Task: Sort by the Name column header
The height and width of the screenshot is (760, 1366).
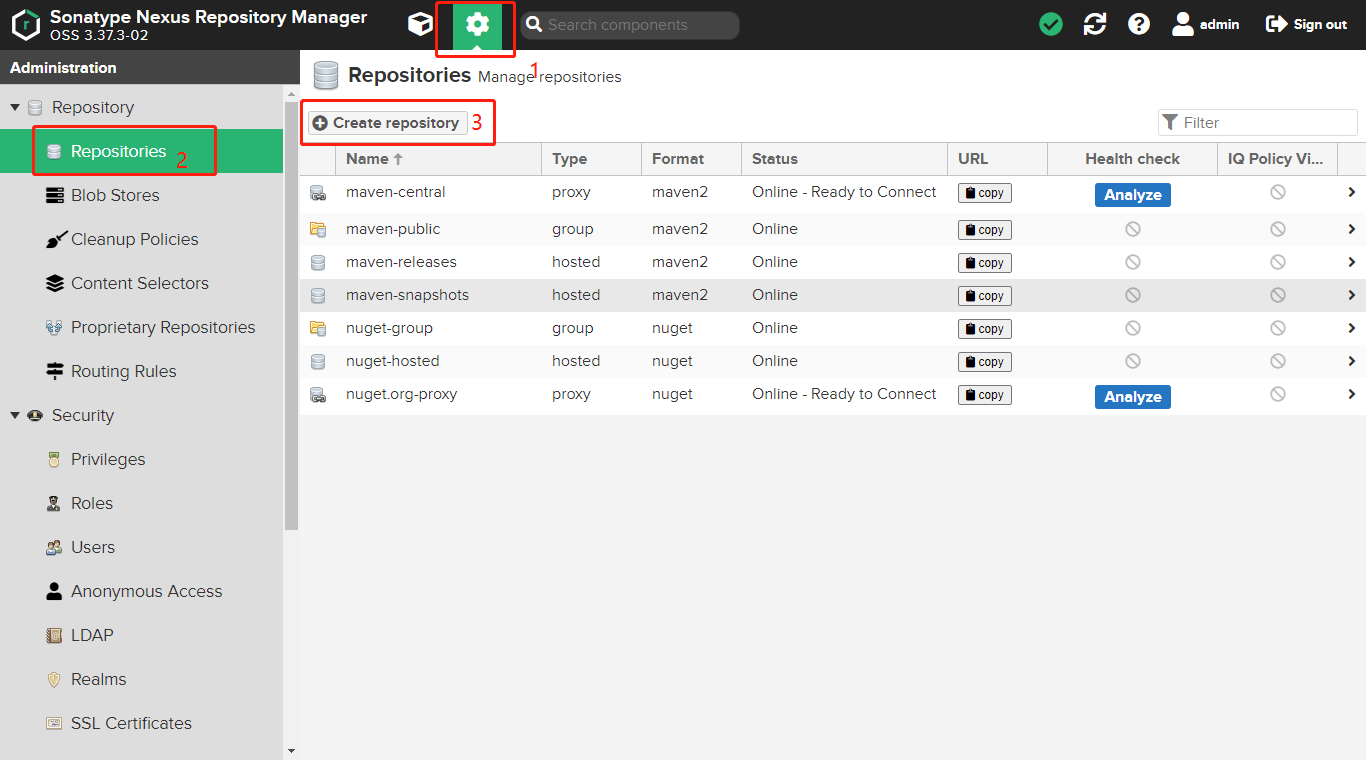Action: [x=438, y=159]
